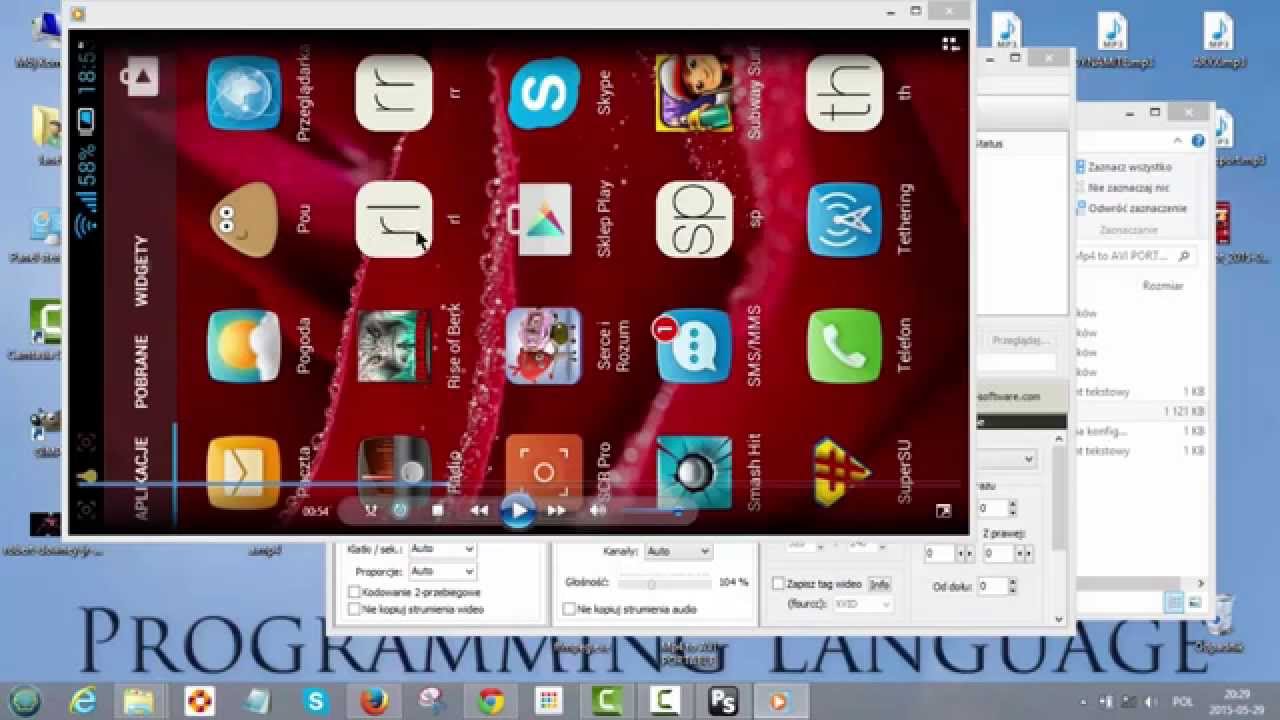Adjust the Głośność slider

[664, 583]
